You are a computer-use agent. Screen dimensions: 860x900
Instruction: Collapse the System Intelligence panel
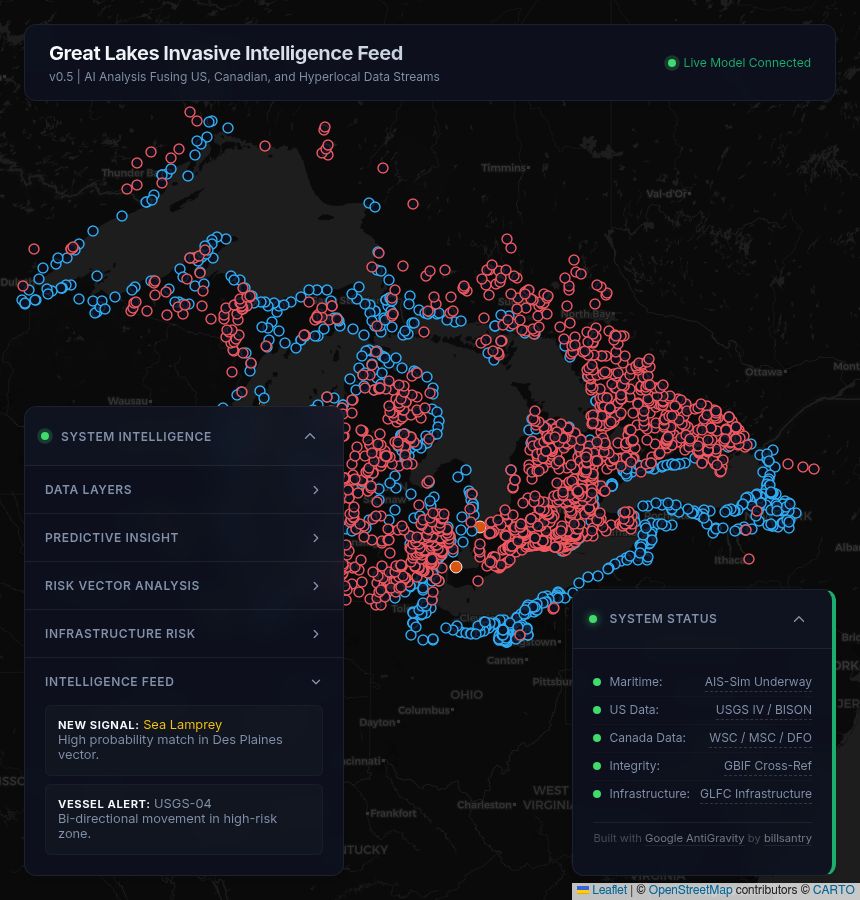[310, 436]
